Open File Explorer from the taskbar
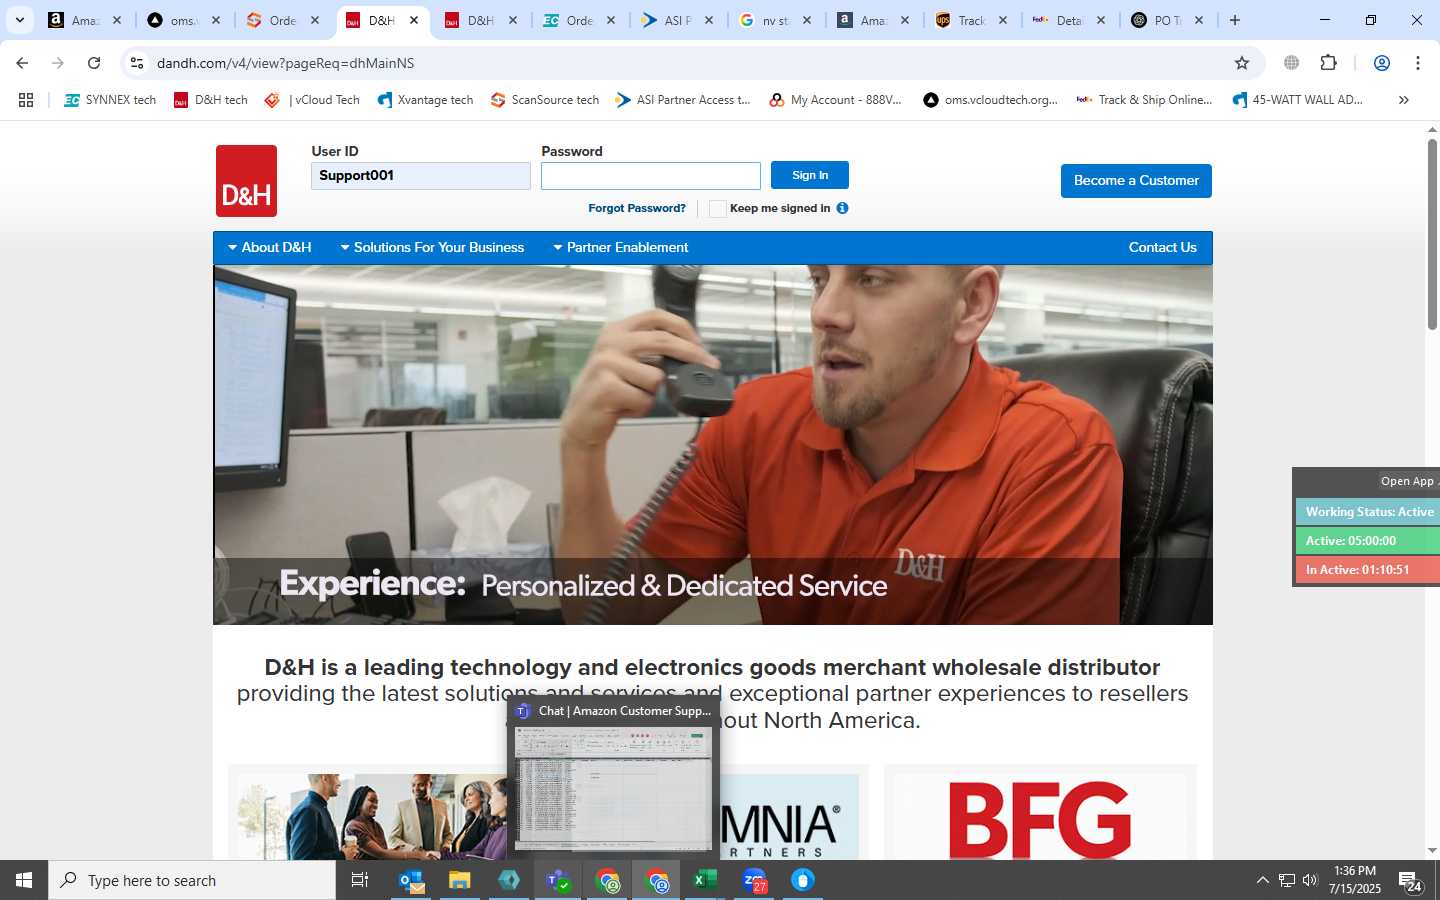Screen dimensions: 1440x900 (459, 880)
